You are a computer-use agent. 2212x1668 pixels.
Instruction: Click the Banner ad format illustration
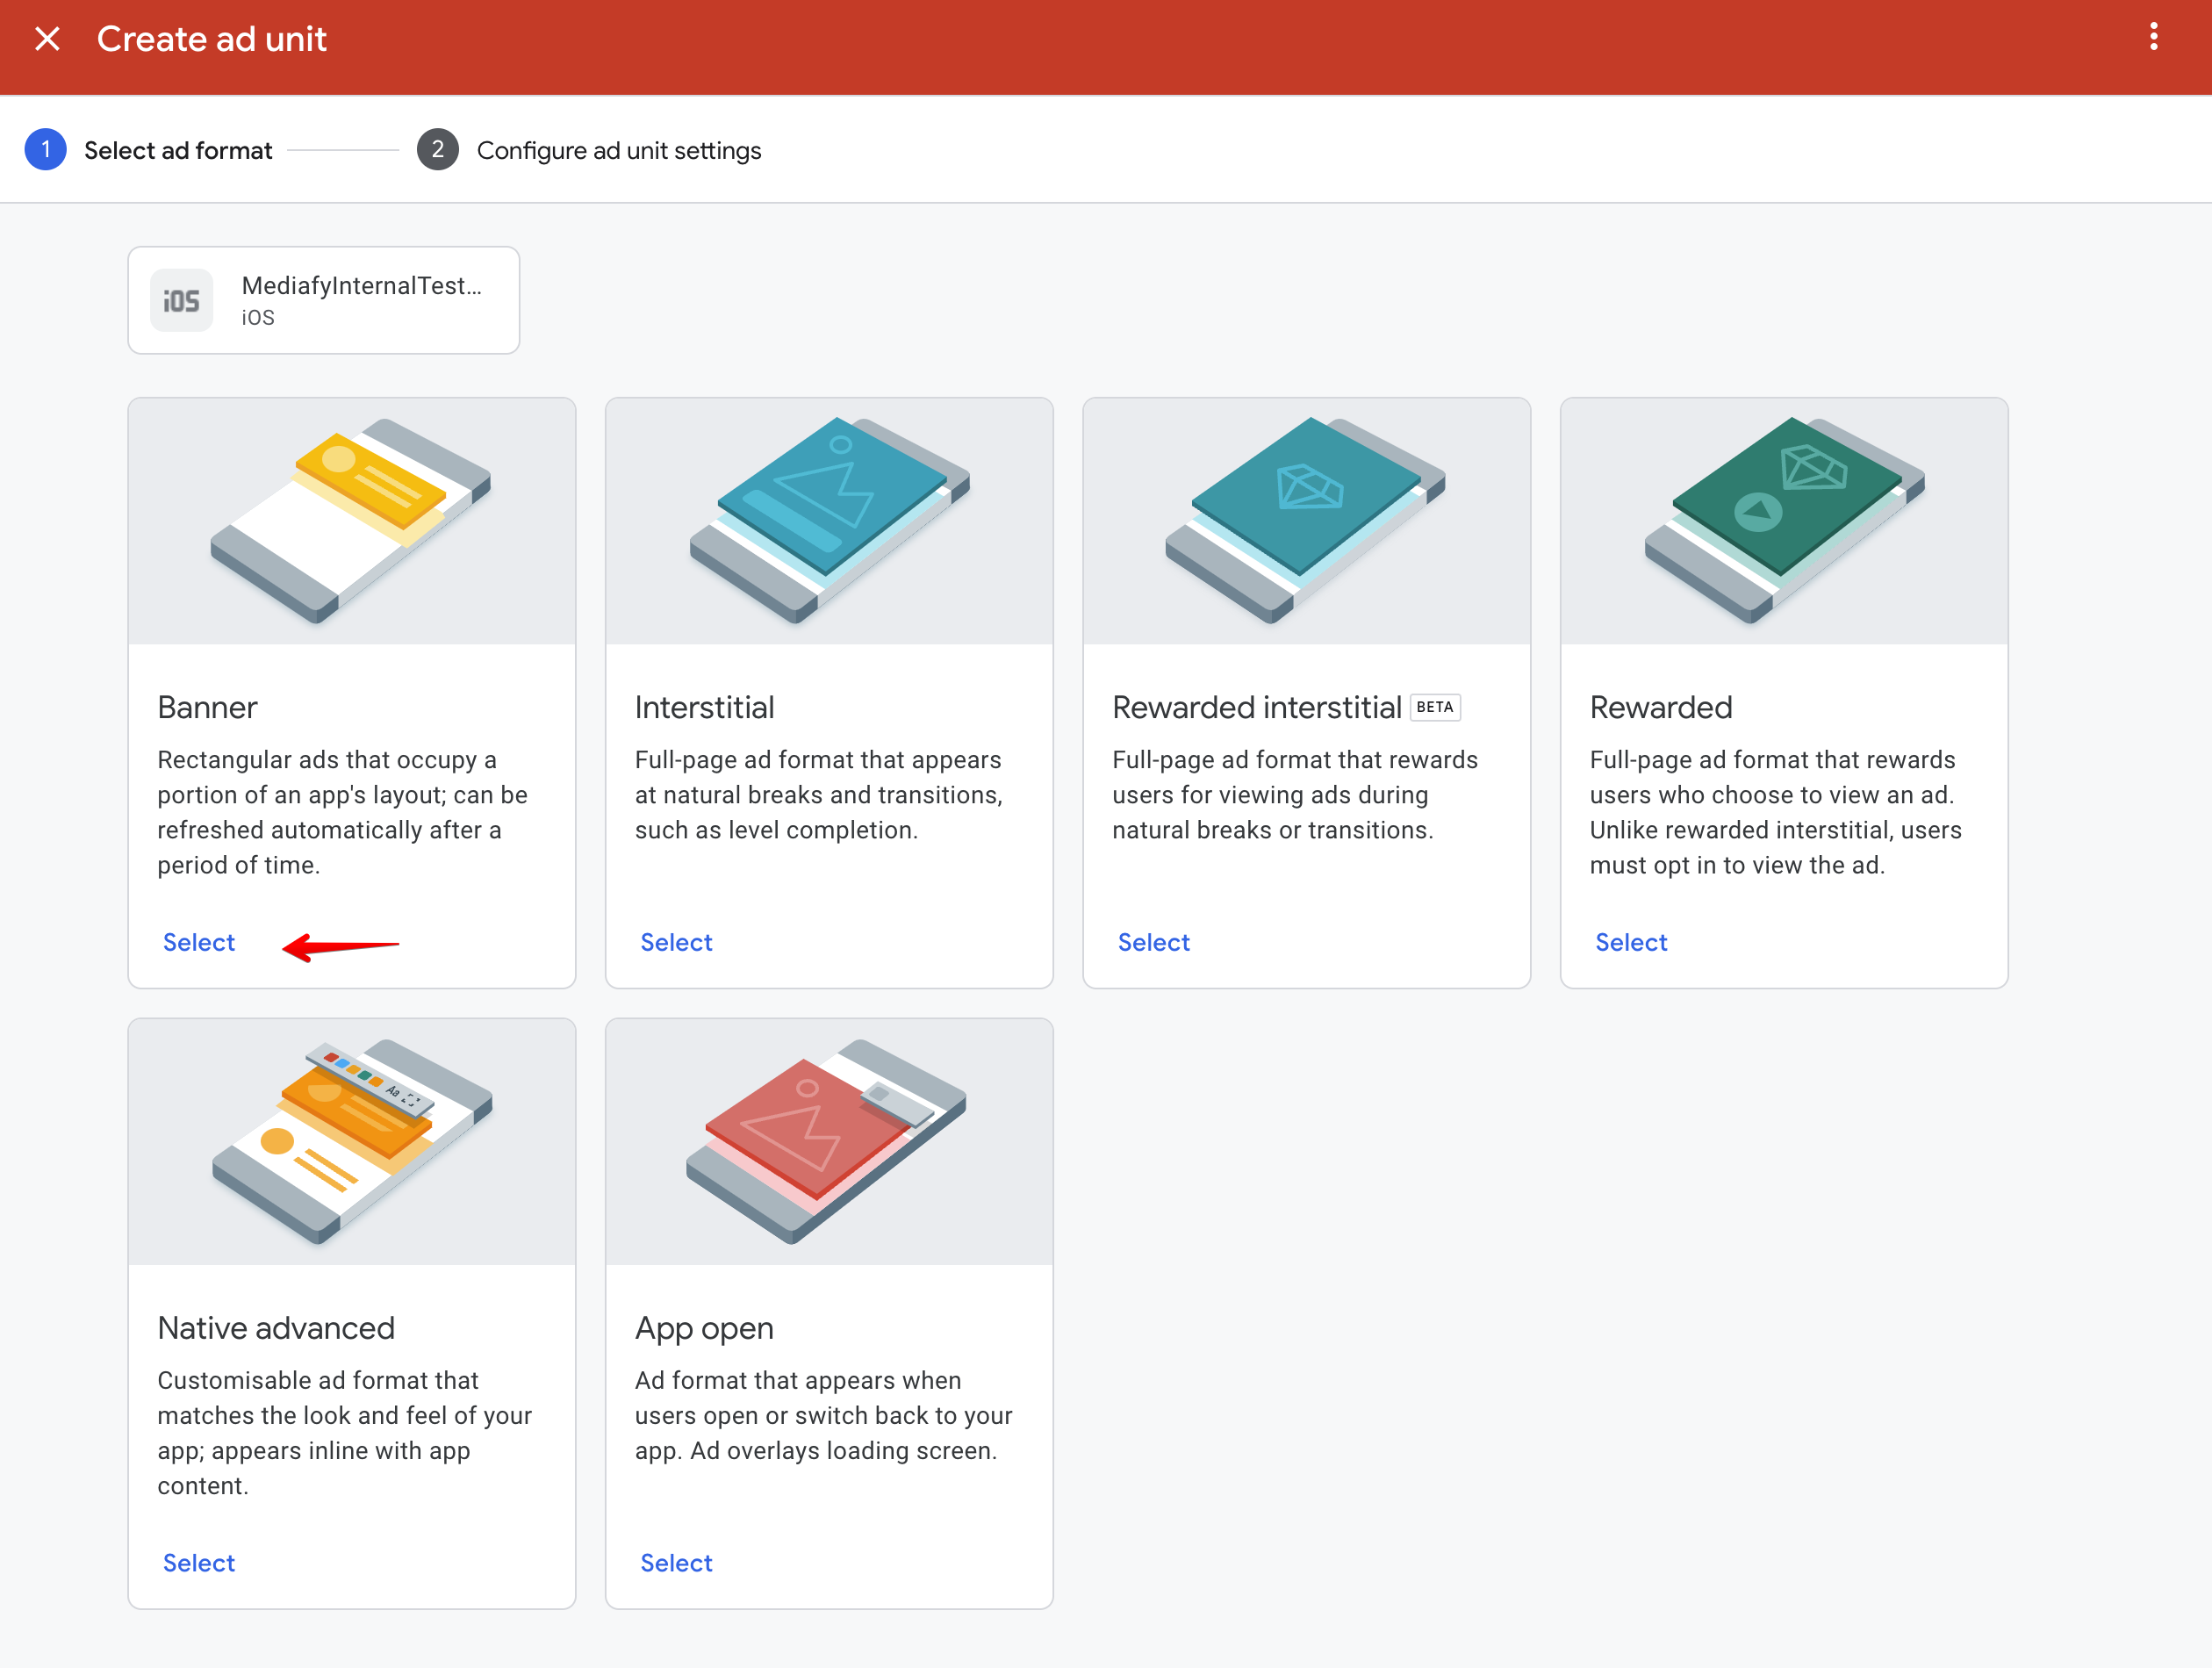351,521
